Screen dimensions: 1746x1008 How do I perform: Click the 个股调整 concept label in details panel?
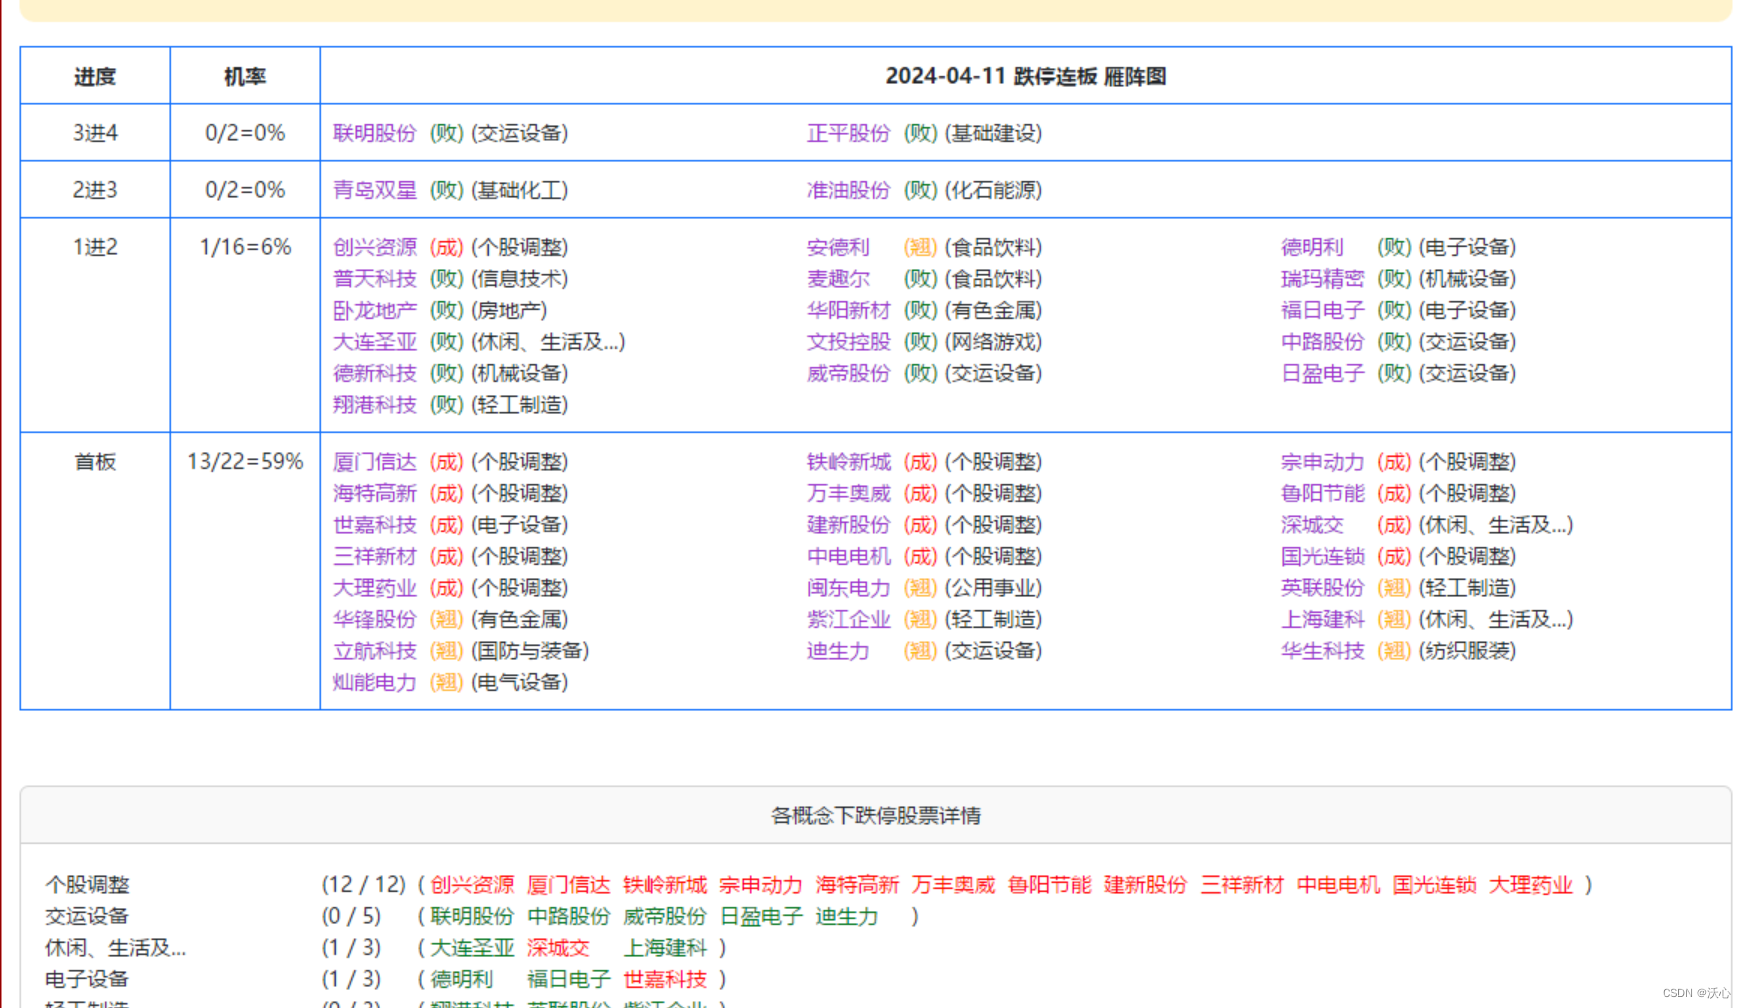(x=87, y=885)
